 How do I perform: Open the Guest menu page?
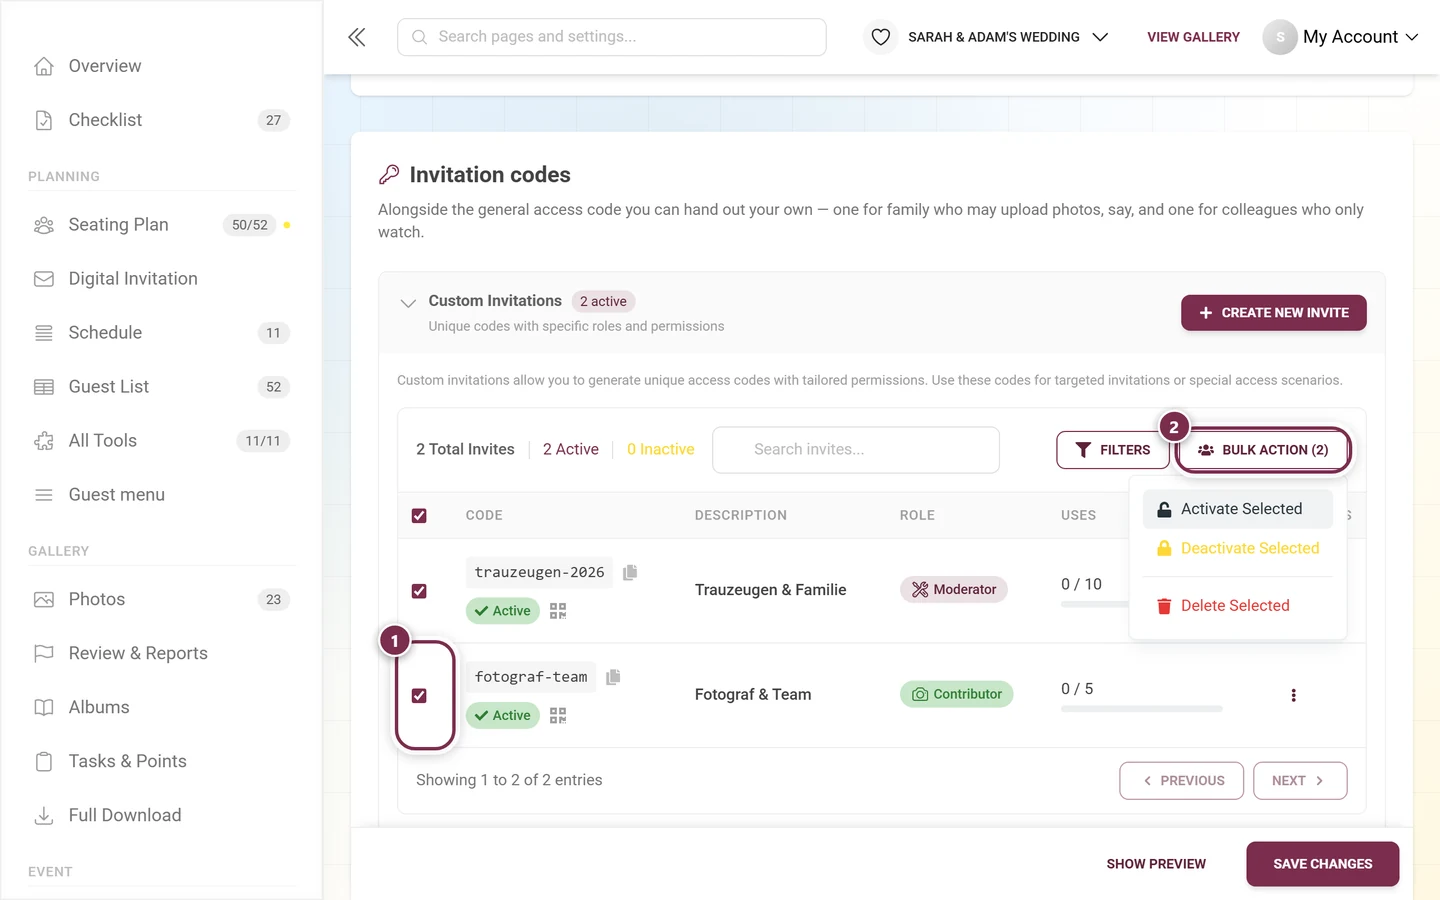click(161, 495)
